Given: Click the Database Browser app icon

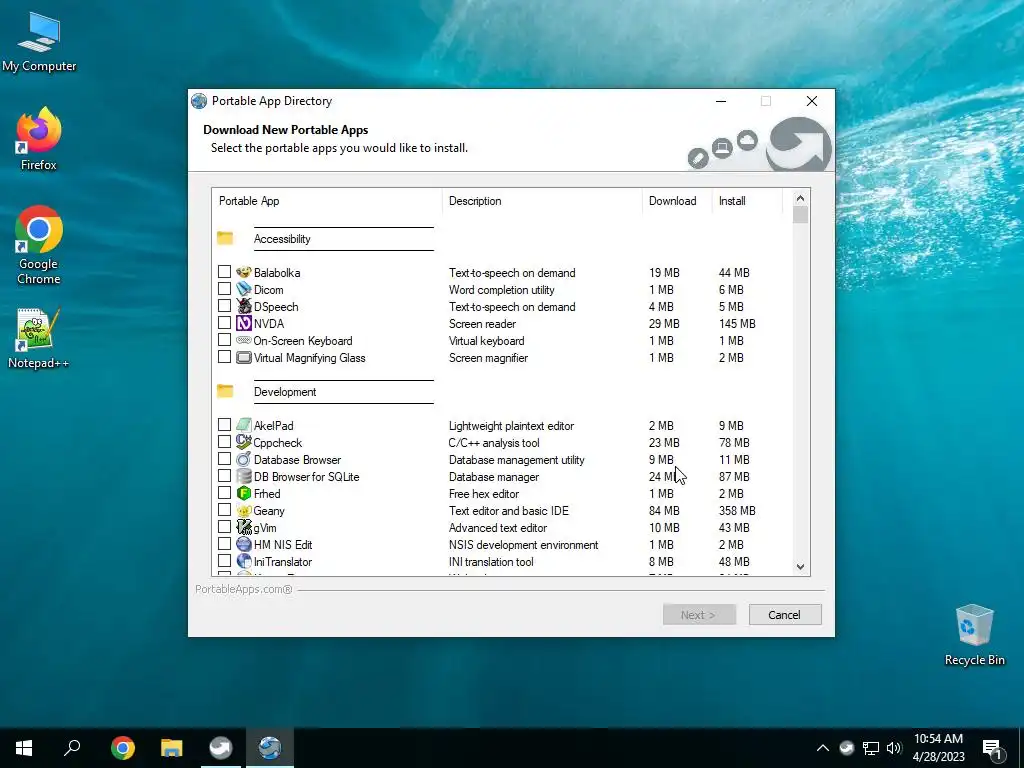Looking at the screenshot, I should [x=244, y=459].
